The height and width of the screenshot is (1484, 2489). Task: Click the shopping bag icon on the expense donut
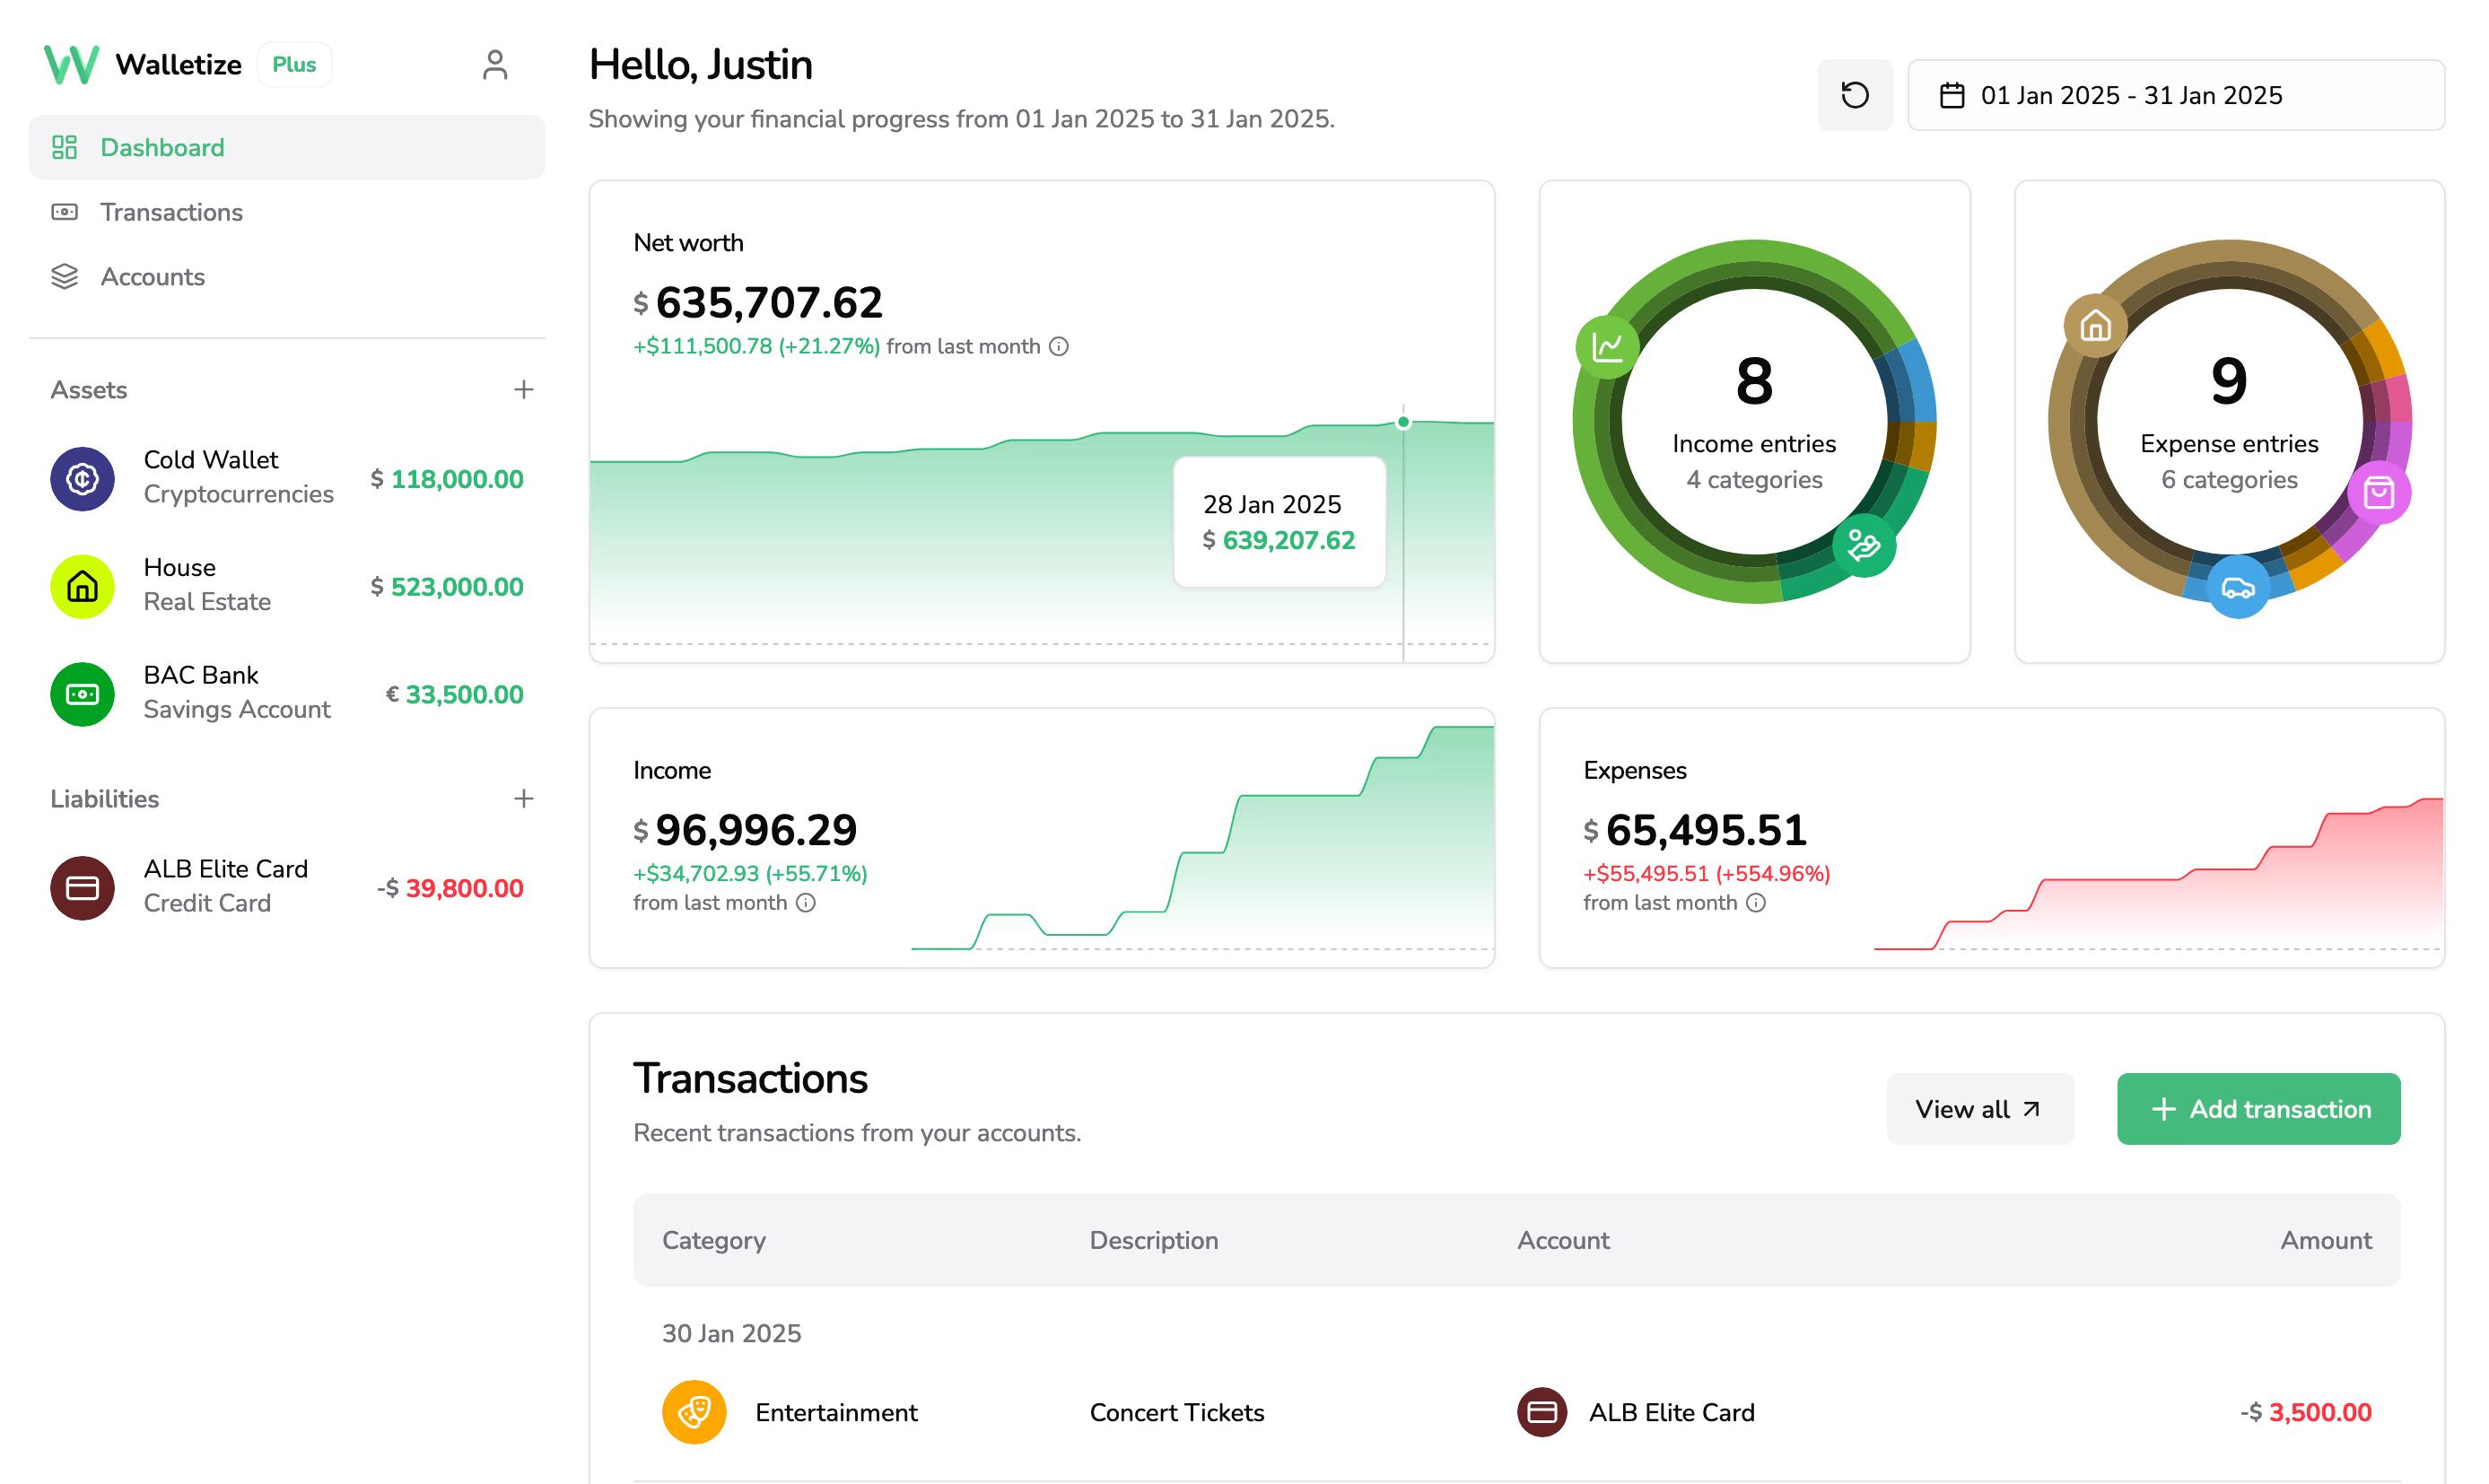coord(2379,492)
